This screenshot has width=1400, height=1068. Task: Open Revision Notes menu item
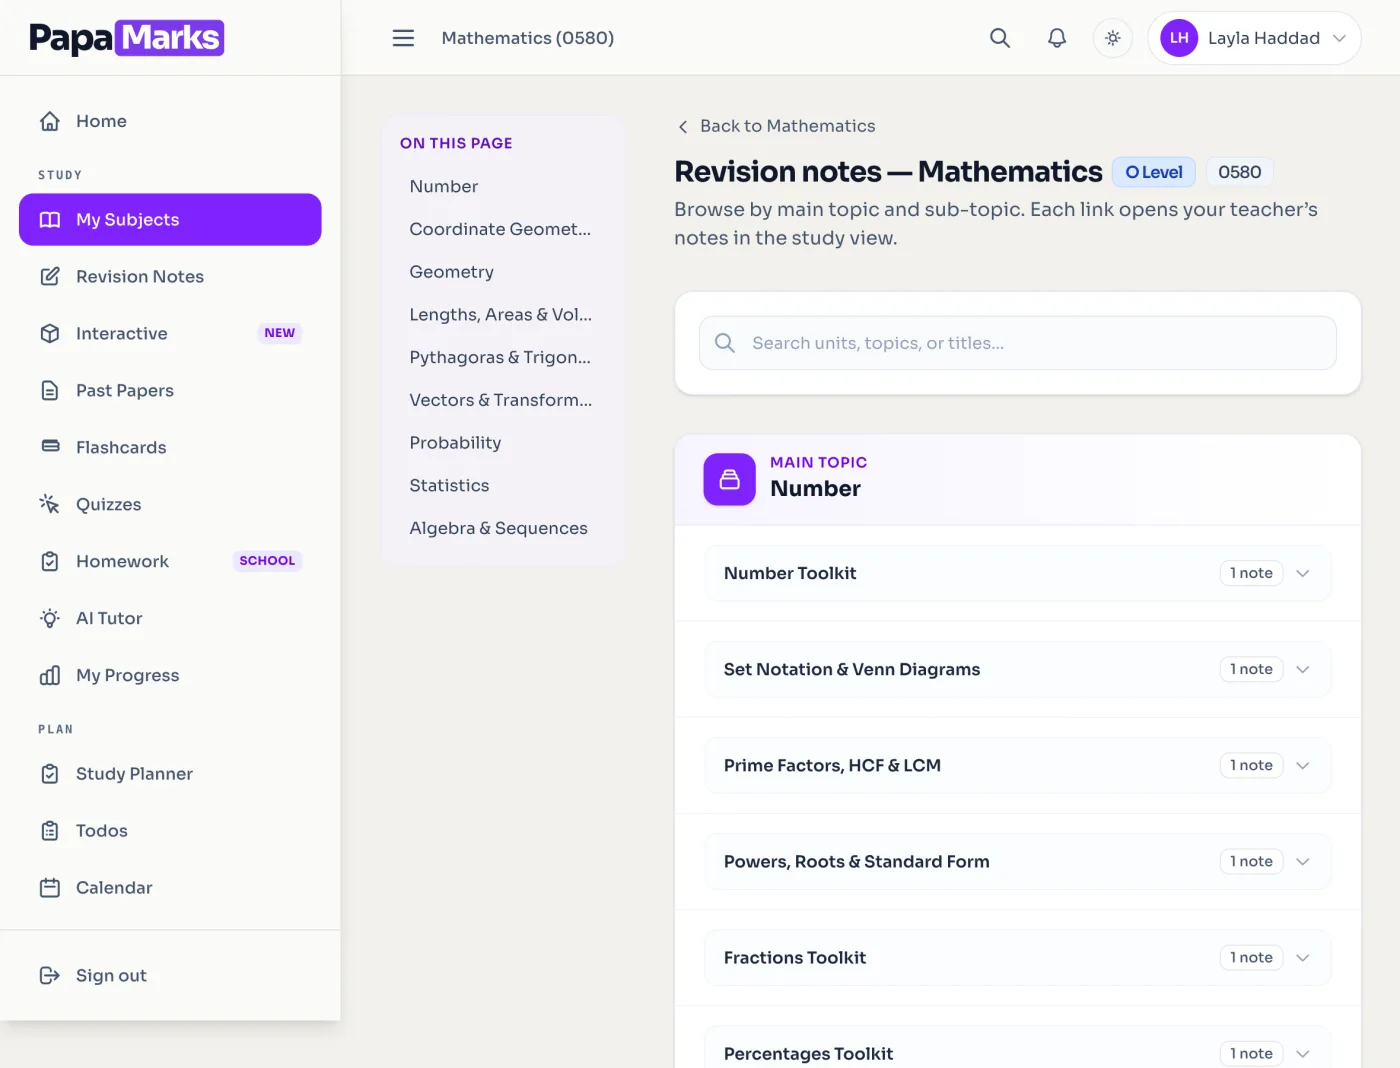pyautogui.click(x=170, y=277)
